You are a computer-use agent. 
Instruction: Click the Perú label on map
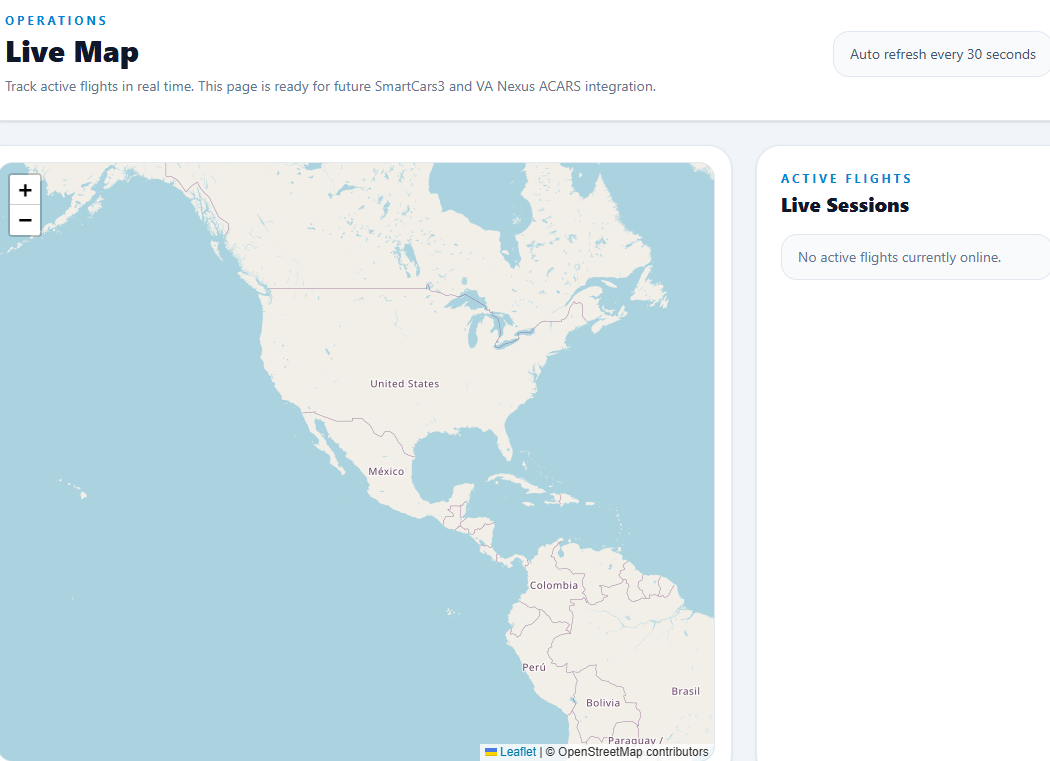click(x=534, y=667)
